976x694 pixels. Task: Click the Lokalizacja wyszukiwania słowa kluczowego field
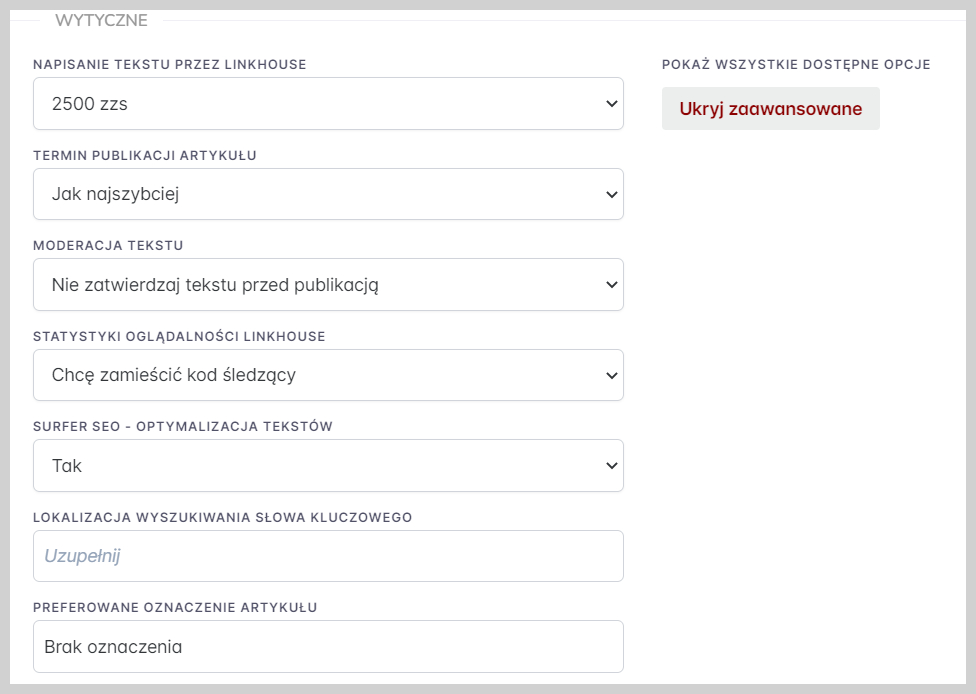coord(328,556)
